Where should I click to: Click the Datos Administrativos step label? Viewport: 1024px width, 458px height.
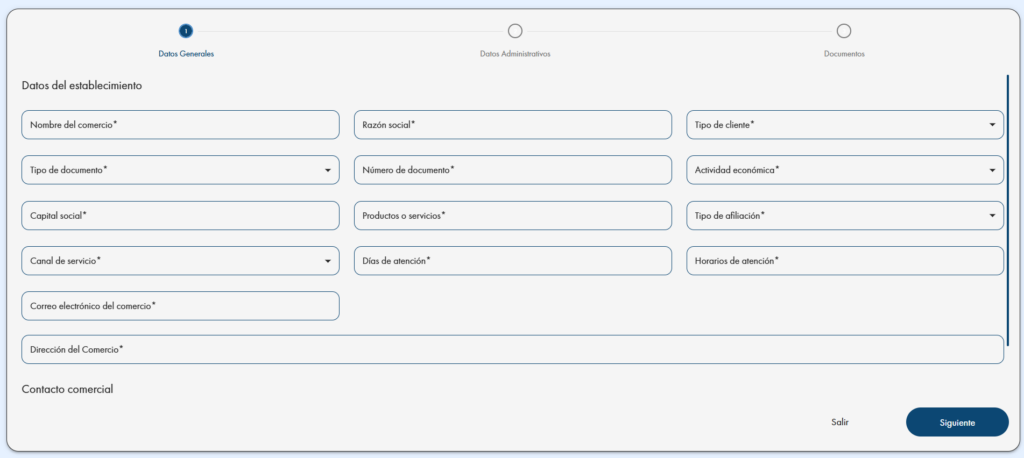(x=515, y=54)
